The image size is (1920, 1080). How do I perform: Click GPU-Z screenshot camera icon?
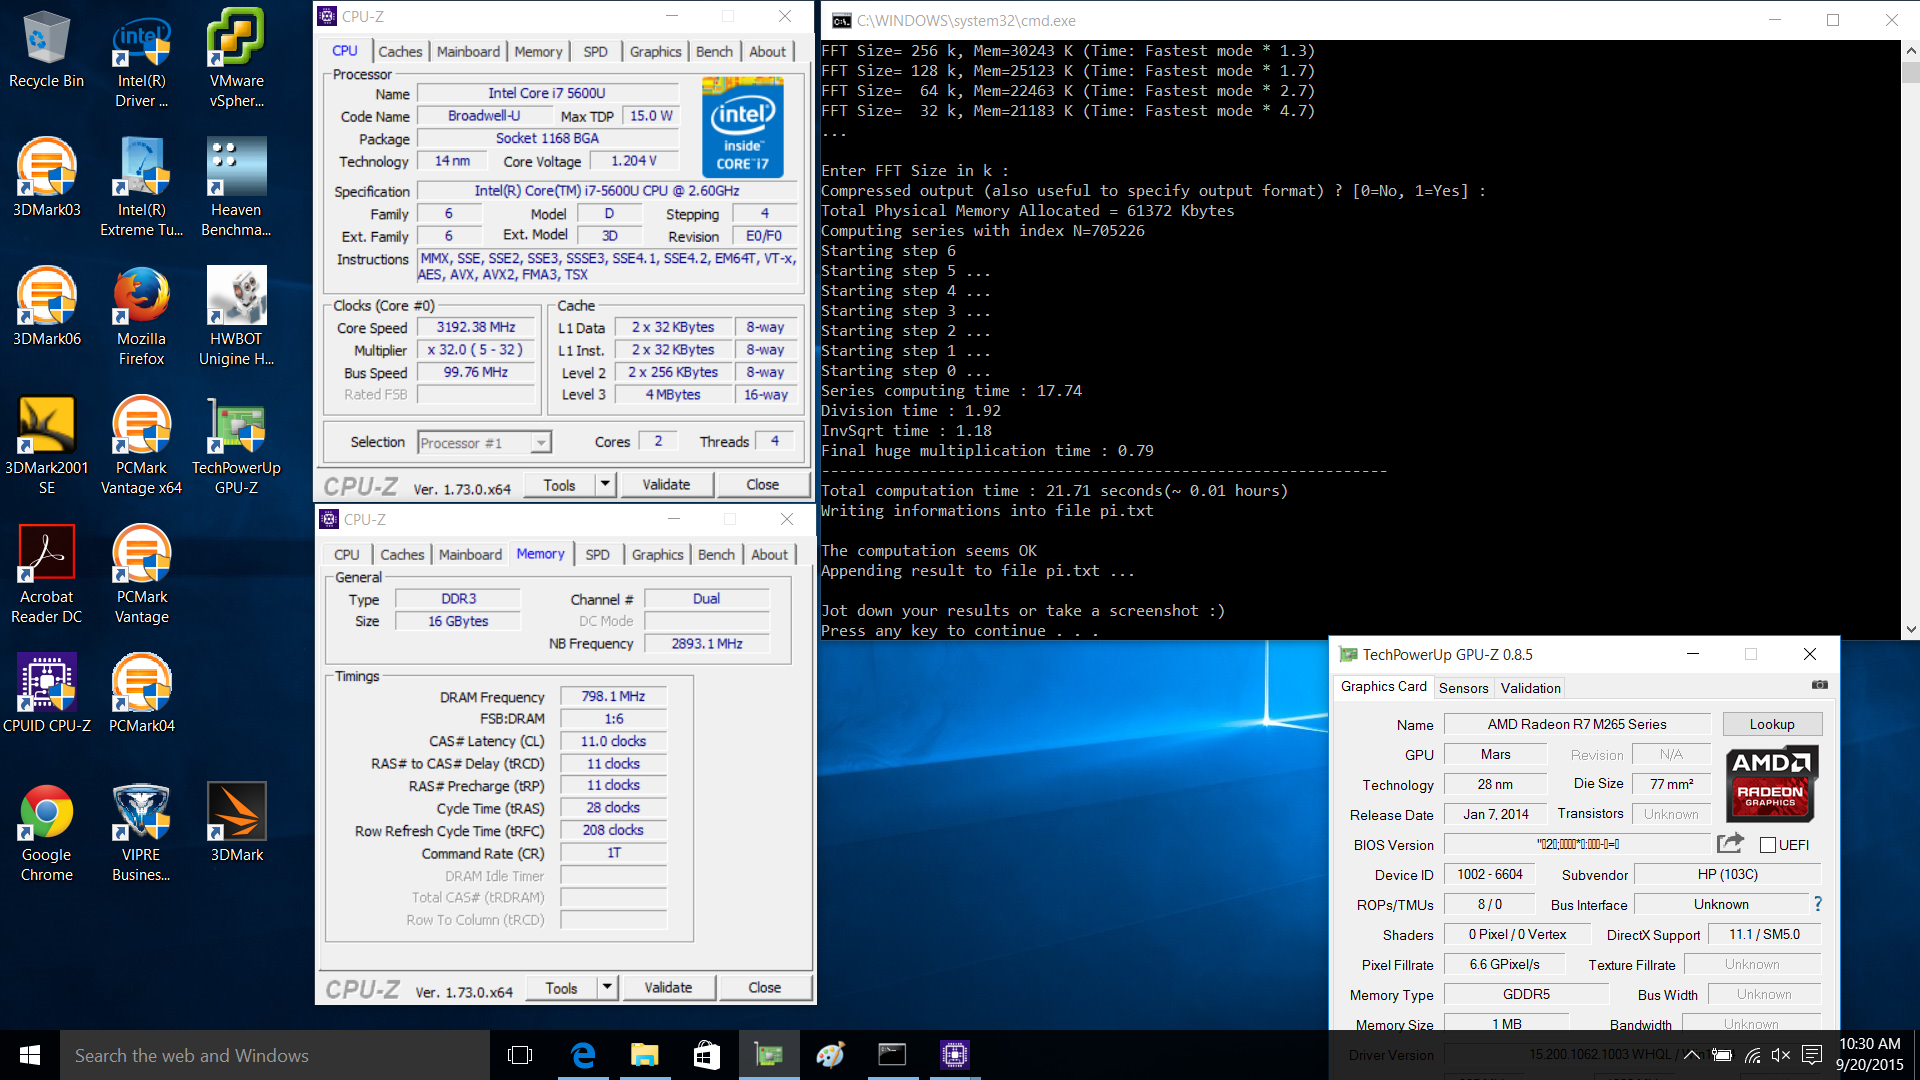[x=1820, y=686]
